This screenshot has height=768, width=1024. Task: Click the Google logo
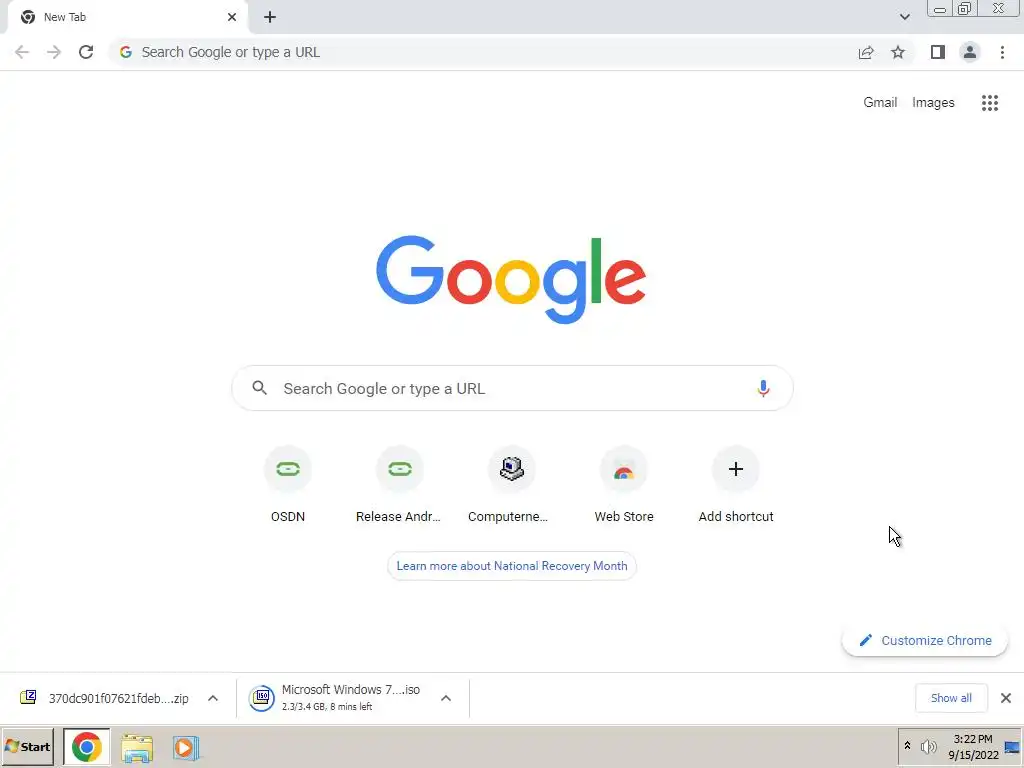pos(511,280)
